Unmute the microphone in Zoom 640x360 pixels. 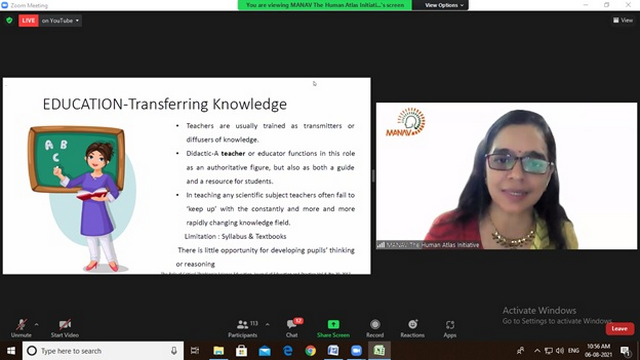(21, 328)
